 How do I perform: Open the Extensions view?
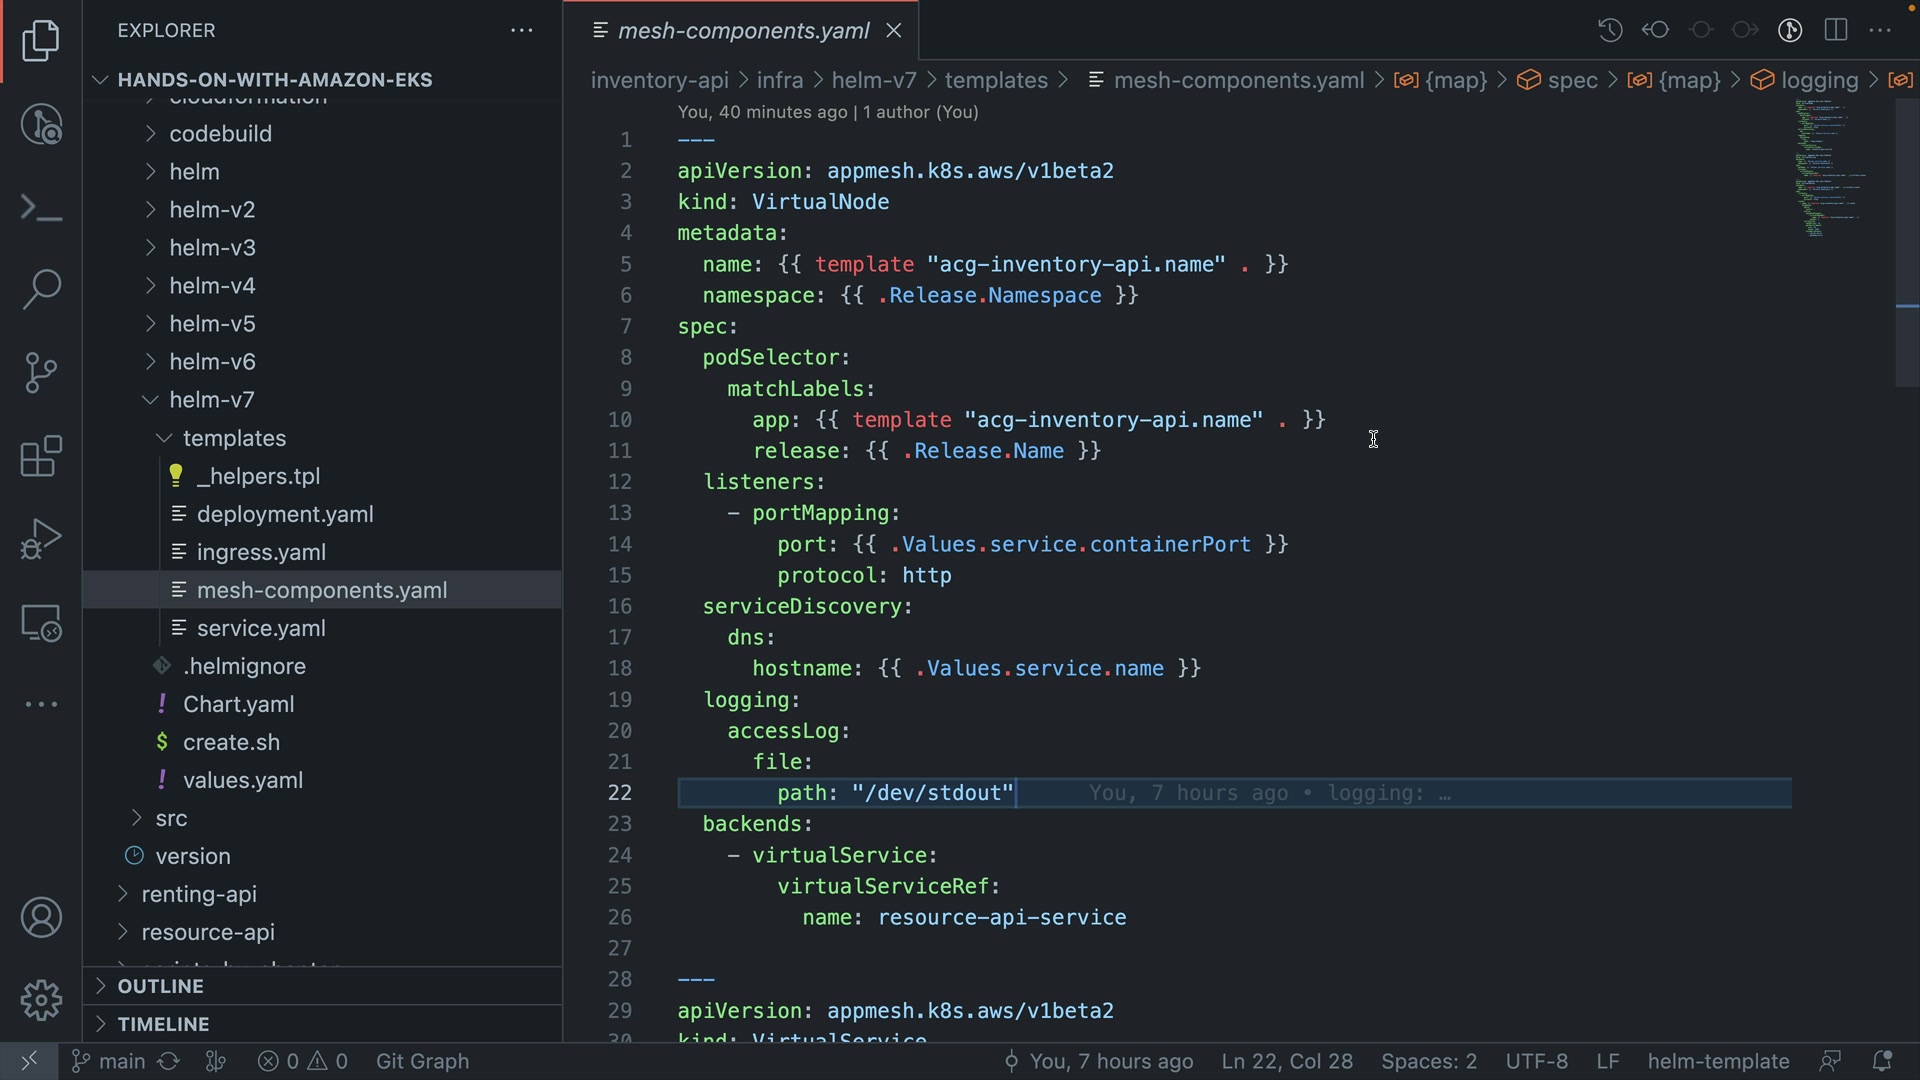41,457
